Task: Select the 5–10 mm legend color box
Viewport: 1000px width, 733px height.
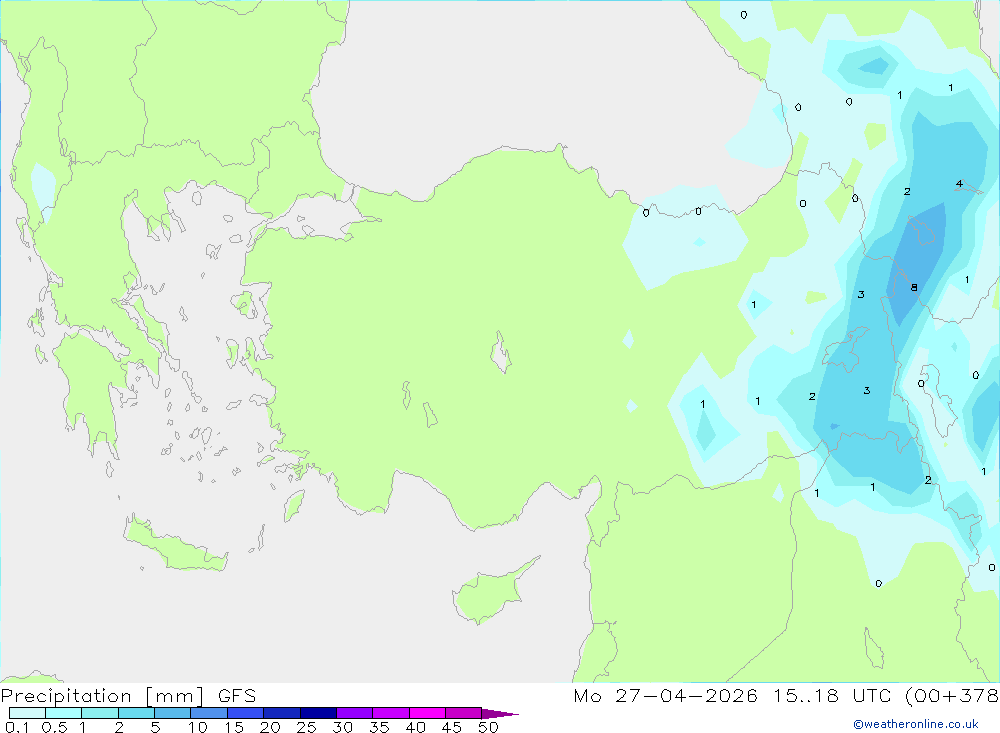Action: click(x=172, y=713)
